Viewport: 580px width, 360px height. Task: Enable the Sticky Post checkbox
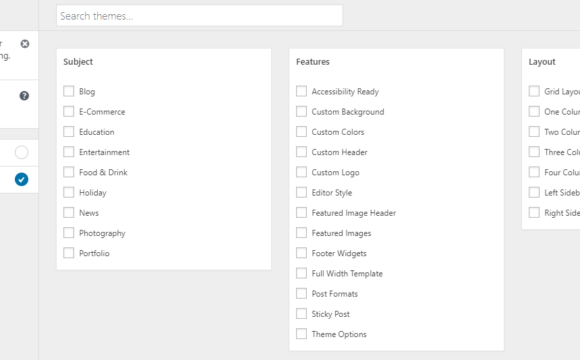tap(301, 314)
